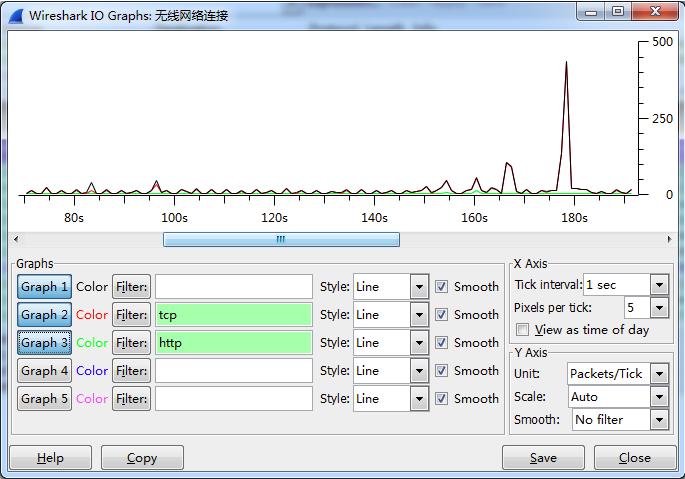Click the black Color label of Graph 1
Viewport: 685px width, 479px height.
[x=92, y=287]
